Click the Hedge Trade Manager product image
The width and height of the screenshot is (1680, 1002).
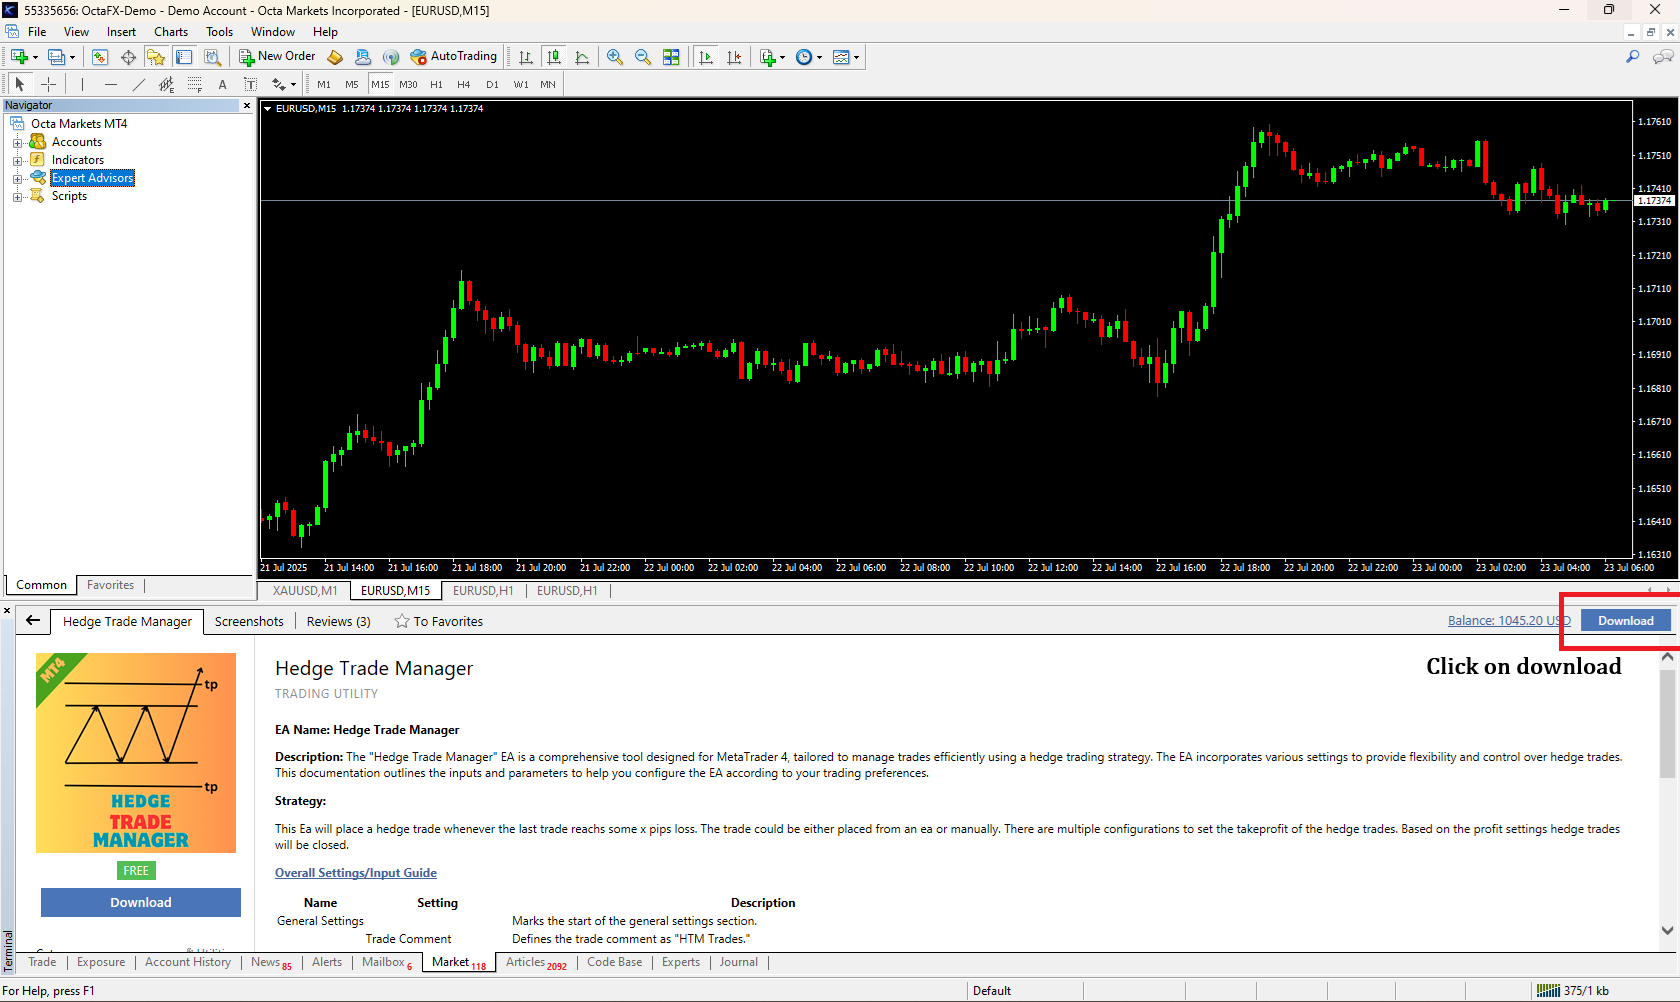[136, 753]
